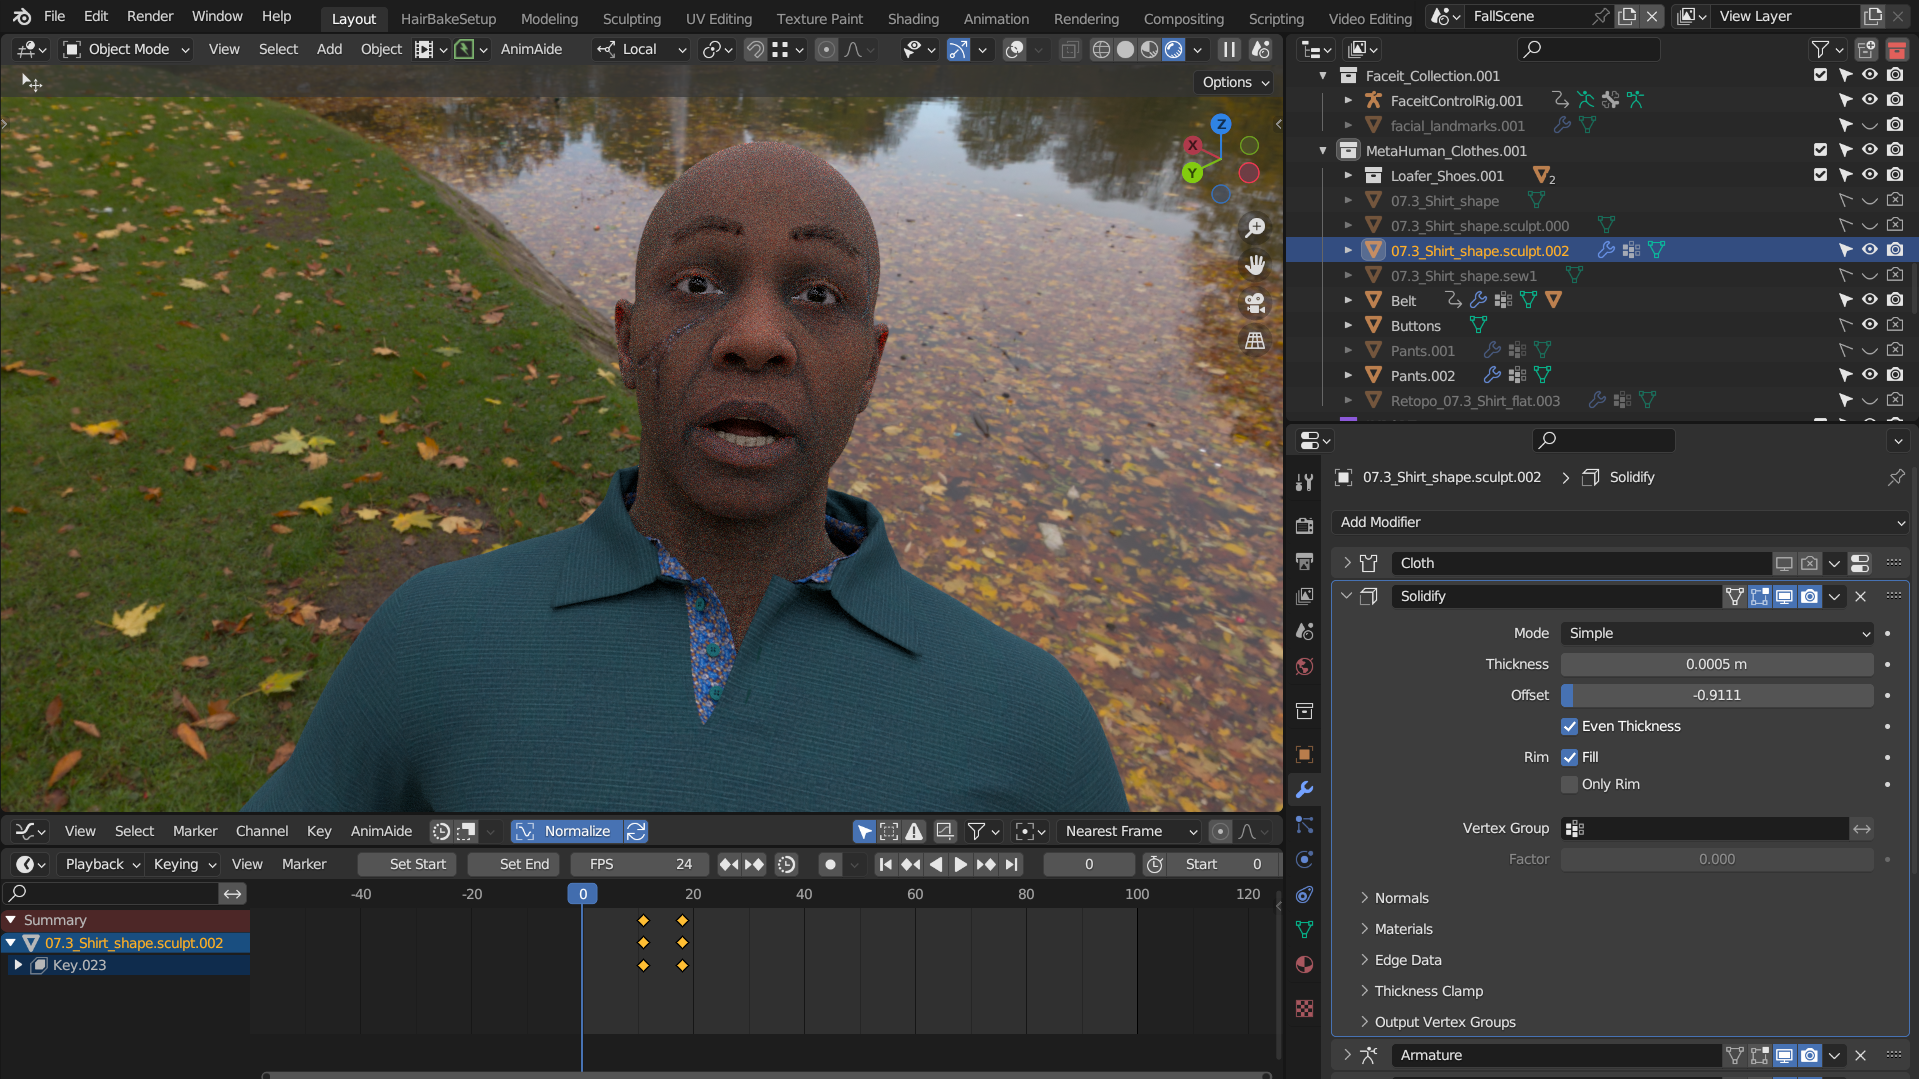Switch to orthographic/perspective grid icon
1919x1079 pixels.
coord(1255,341)
